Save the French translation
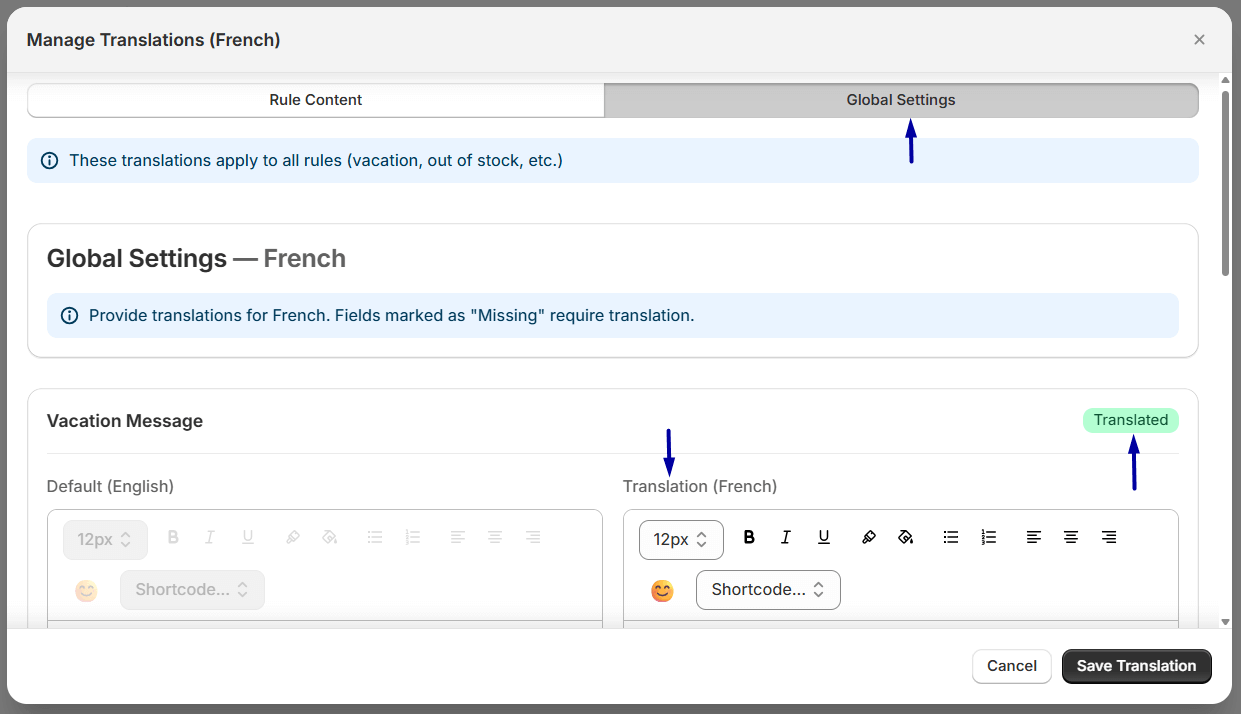 click(x=1136, y=666)
